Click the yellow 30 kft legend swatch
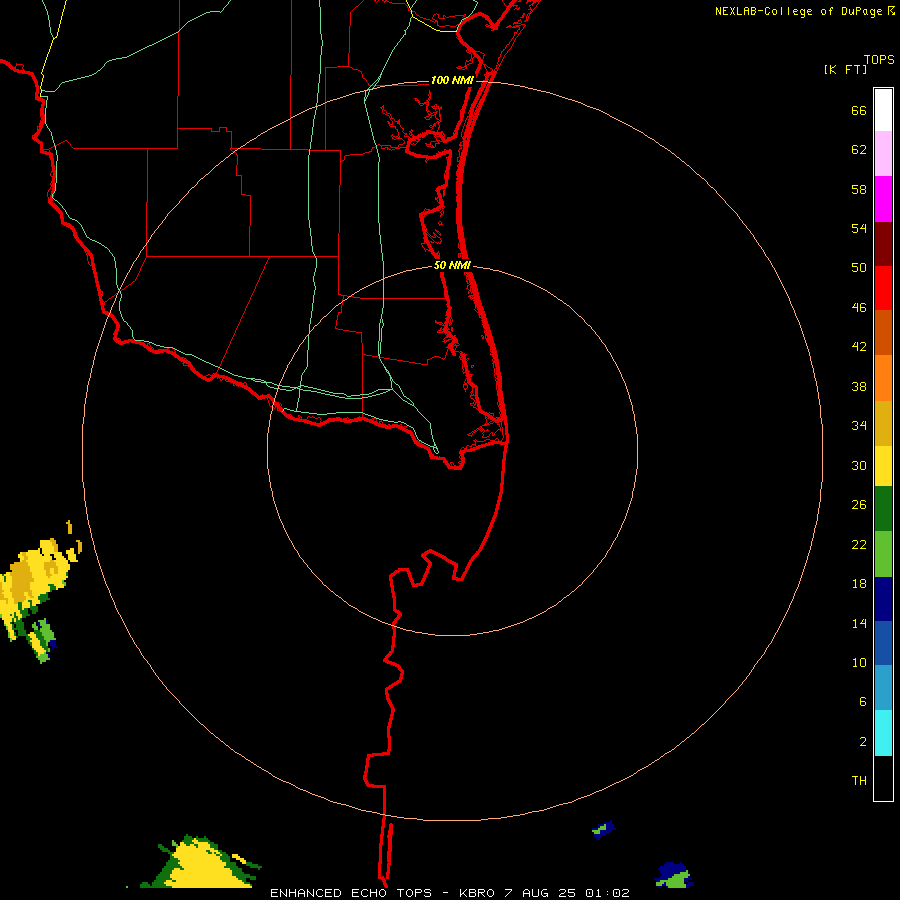Screen dimensions: 900x900 tap(883, 466)
